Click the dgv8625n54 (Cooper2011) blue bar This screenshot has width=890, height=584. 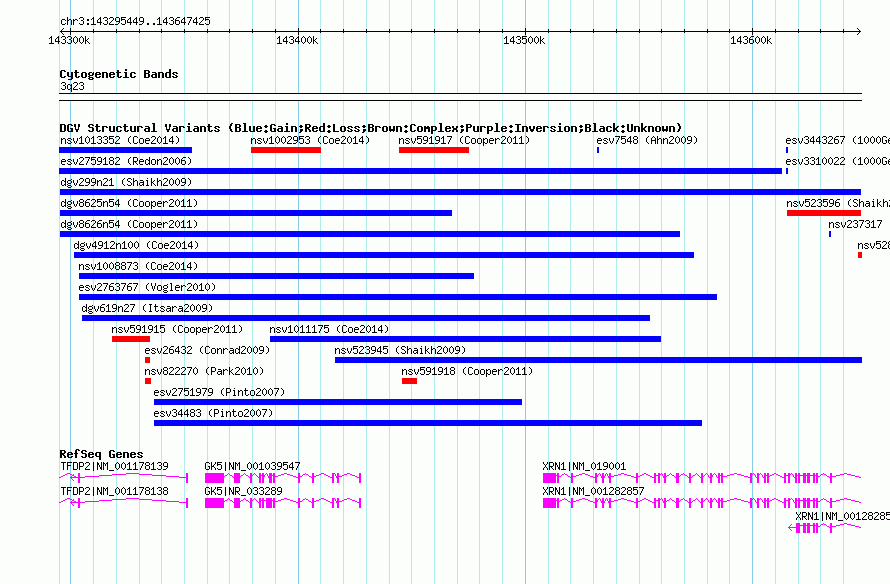255,213
